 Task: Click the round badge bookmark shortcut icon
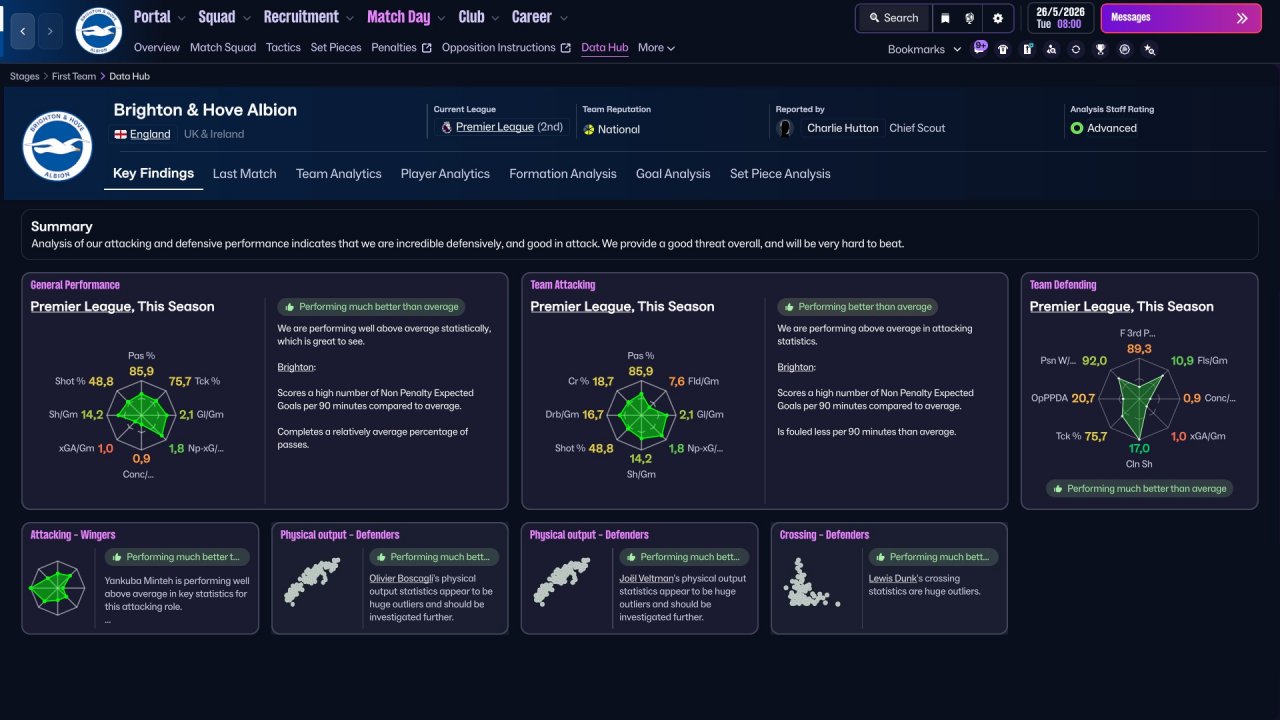(x=1125, y=49)
